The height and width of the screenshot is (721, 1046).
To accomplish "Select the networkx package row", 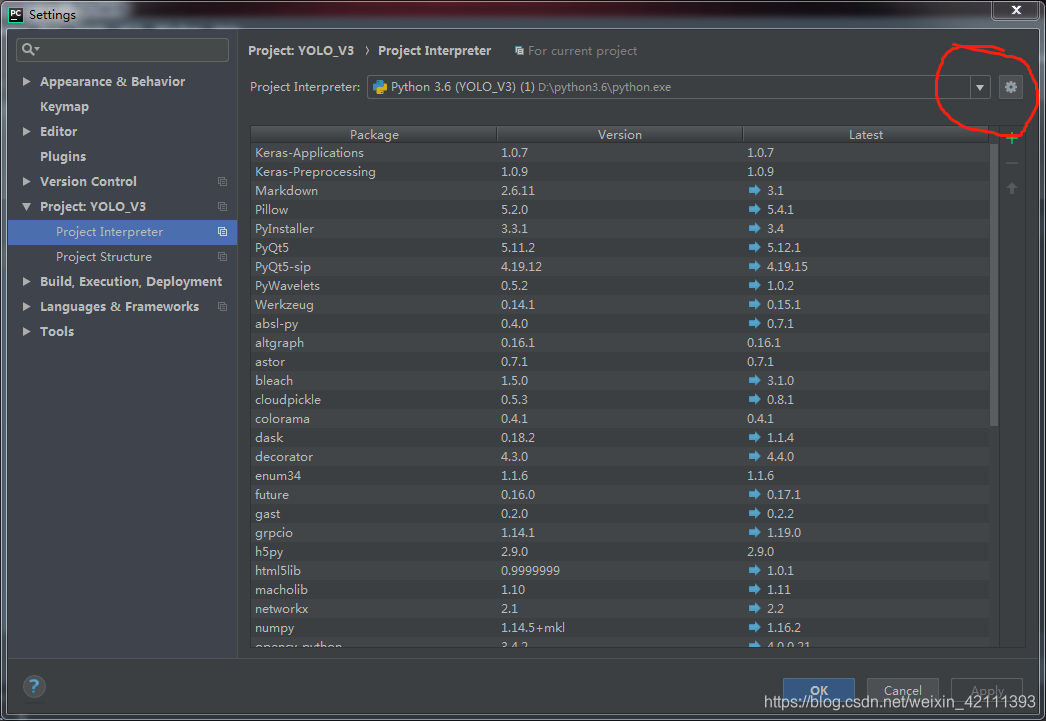I will 620,609.
